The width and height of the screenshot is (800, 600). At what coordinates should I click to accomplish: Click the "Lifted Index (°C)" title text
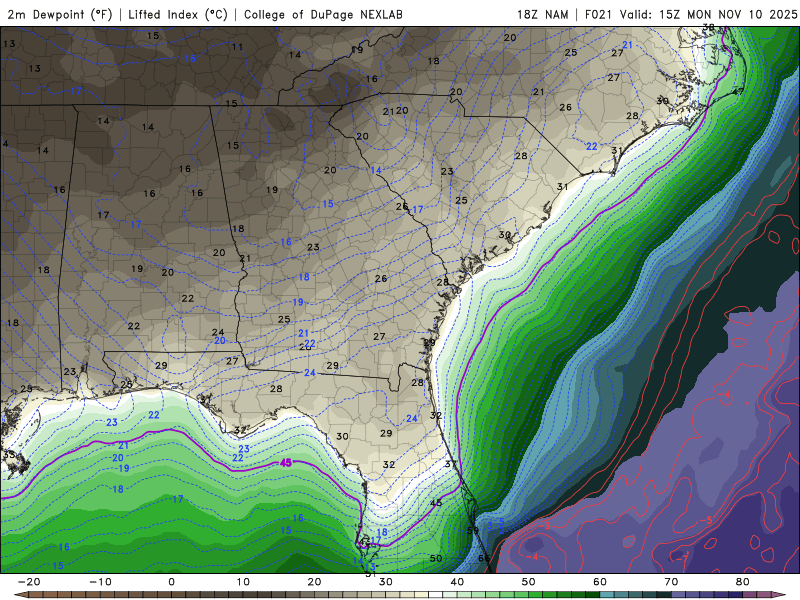click(178, 14)
